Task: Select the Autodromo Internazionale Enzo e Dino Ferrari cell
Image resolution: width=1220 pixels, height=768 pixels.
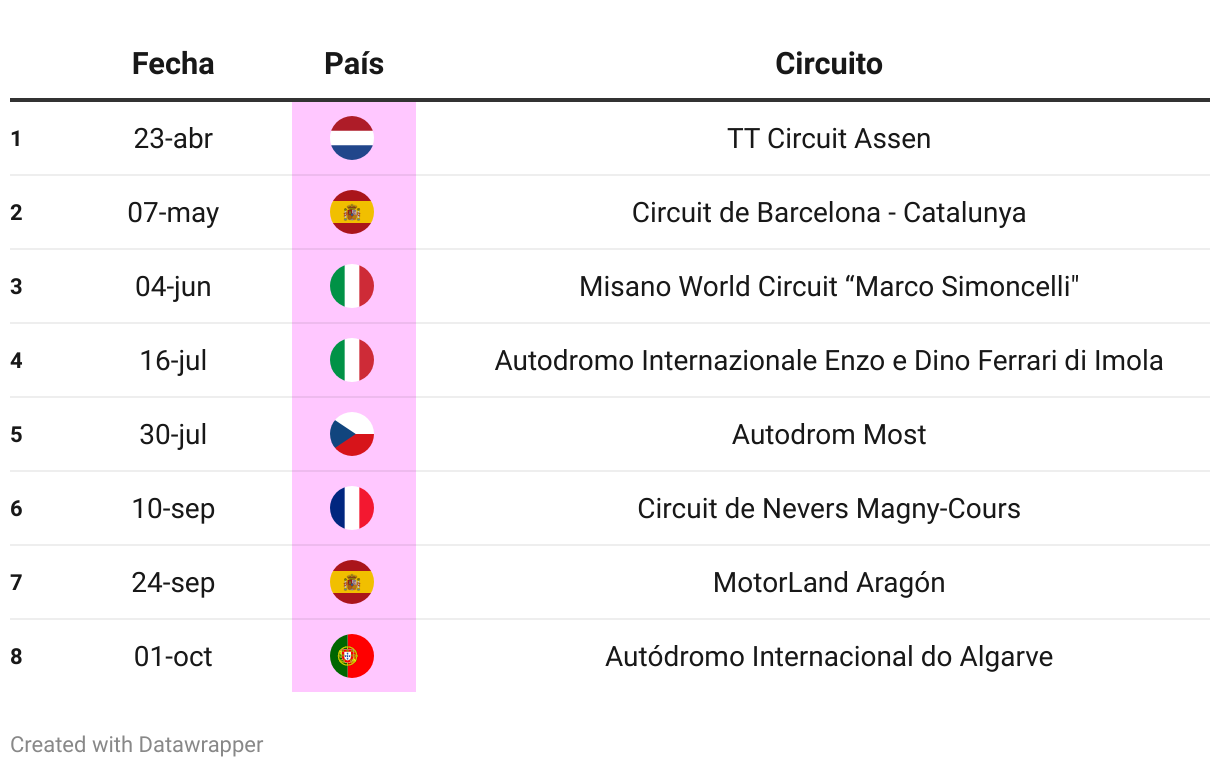Action: (x=829, y=360)
